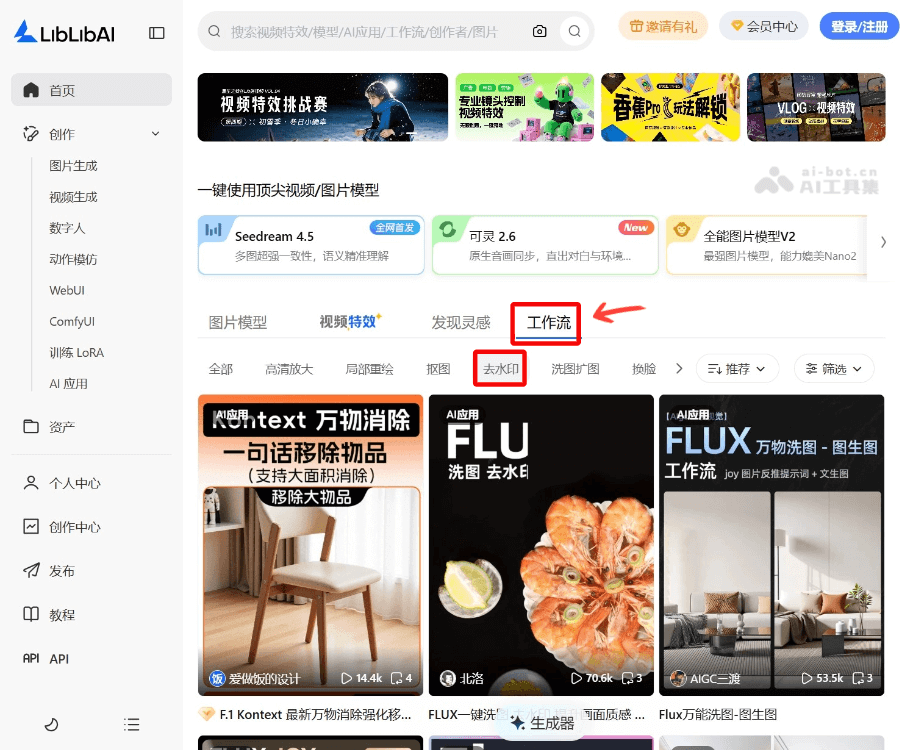Open the 筛选 filter dropdown
Image resolution: width=900 pixels, height=750 pixels.
pyautogui.click(x=834, y=369)
